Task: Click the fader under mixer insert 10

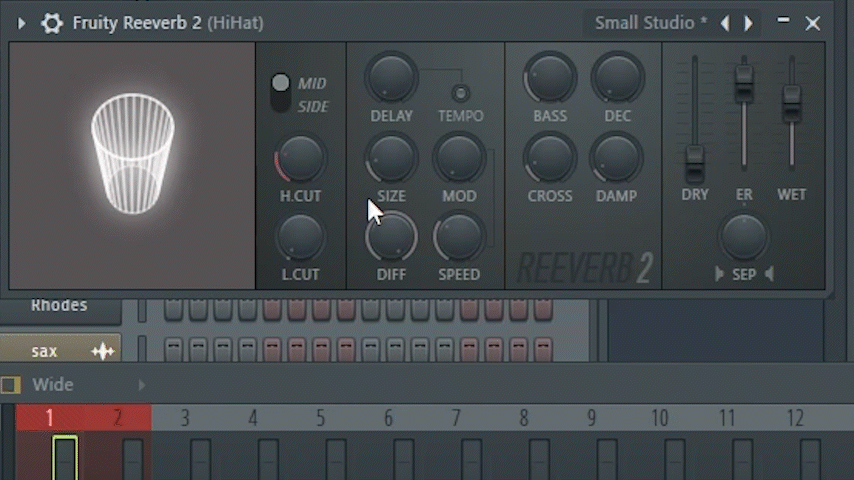Action: pyautogui.click(x=674, y=459)
